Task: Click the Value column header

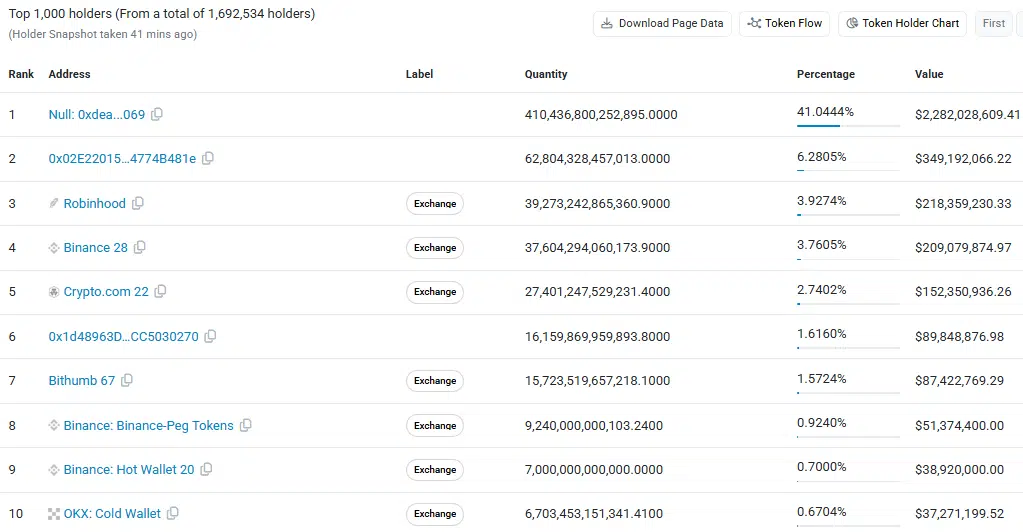Action: pos(929,74)
